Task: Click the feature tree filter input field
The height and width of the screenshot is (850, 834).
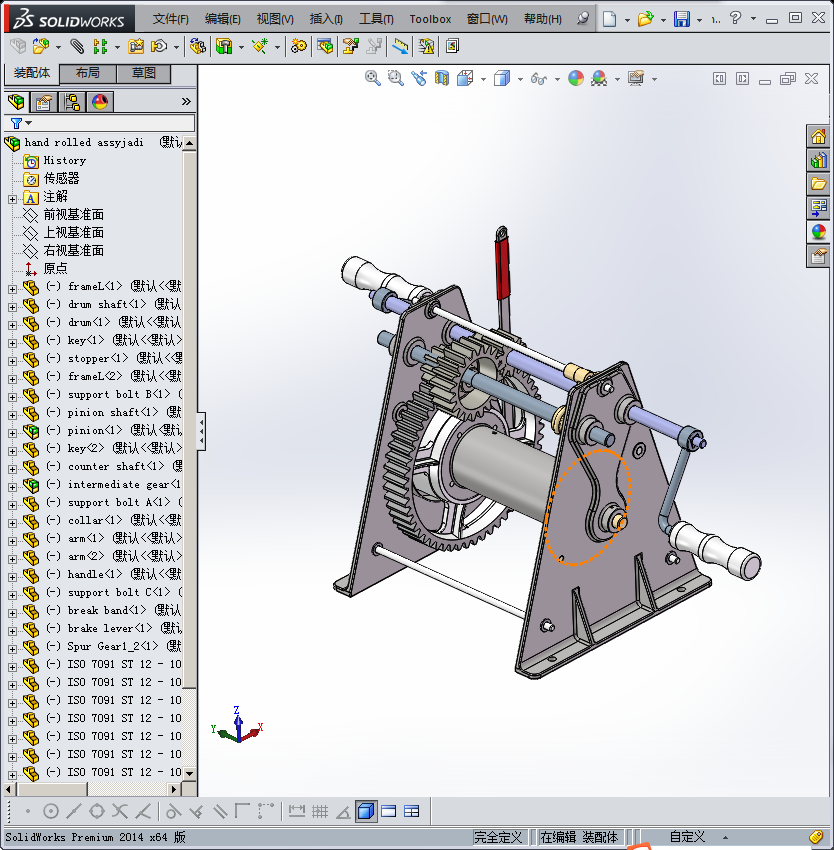Action: click(x=110, y=123)
